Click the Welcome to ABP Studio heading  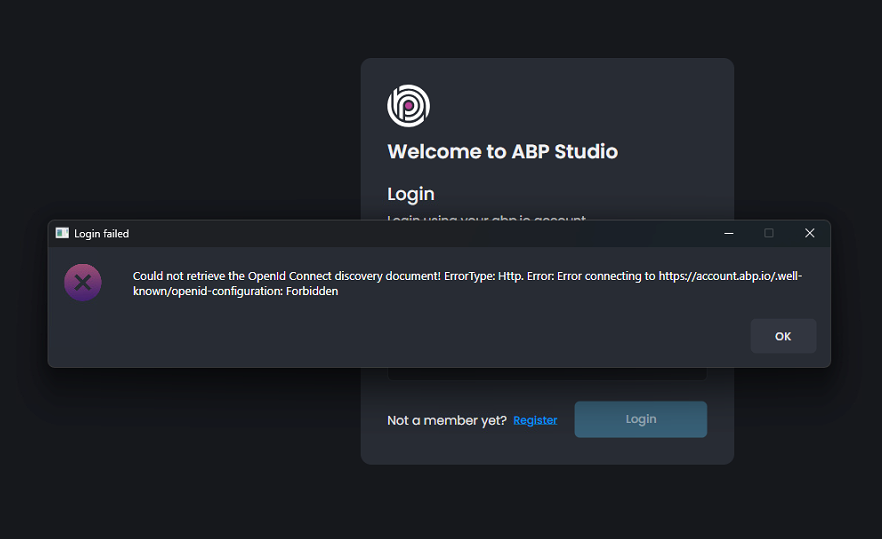click(x=502, y=152)
